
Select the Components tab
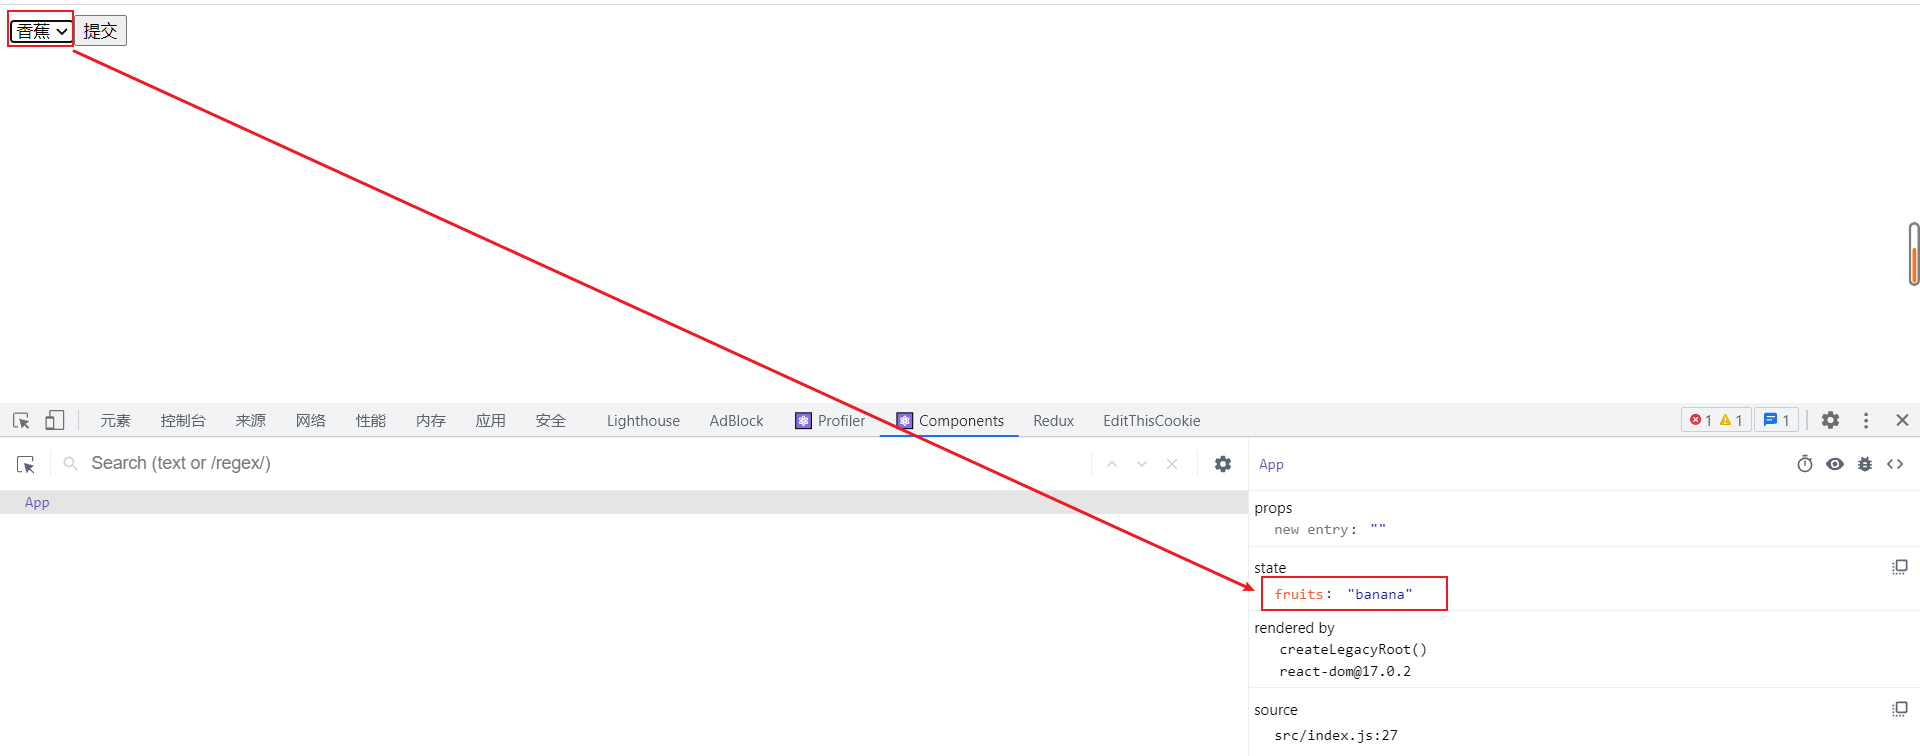[950, 421]
